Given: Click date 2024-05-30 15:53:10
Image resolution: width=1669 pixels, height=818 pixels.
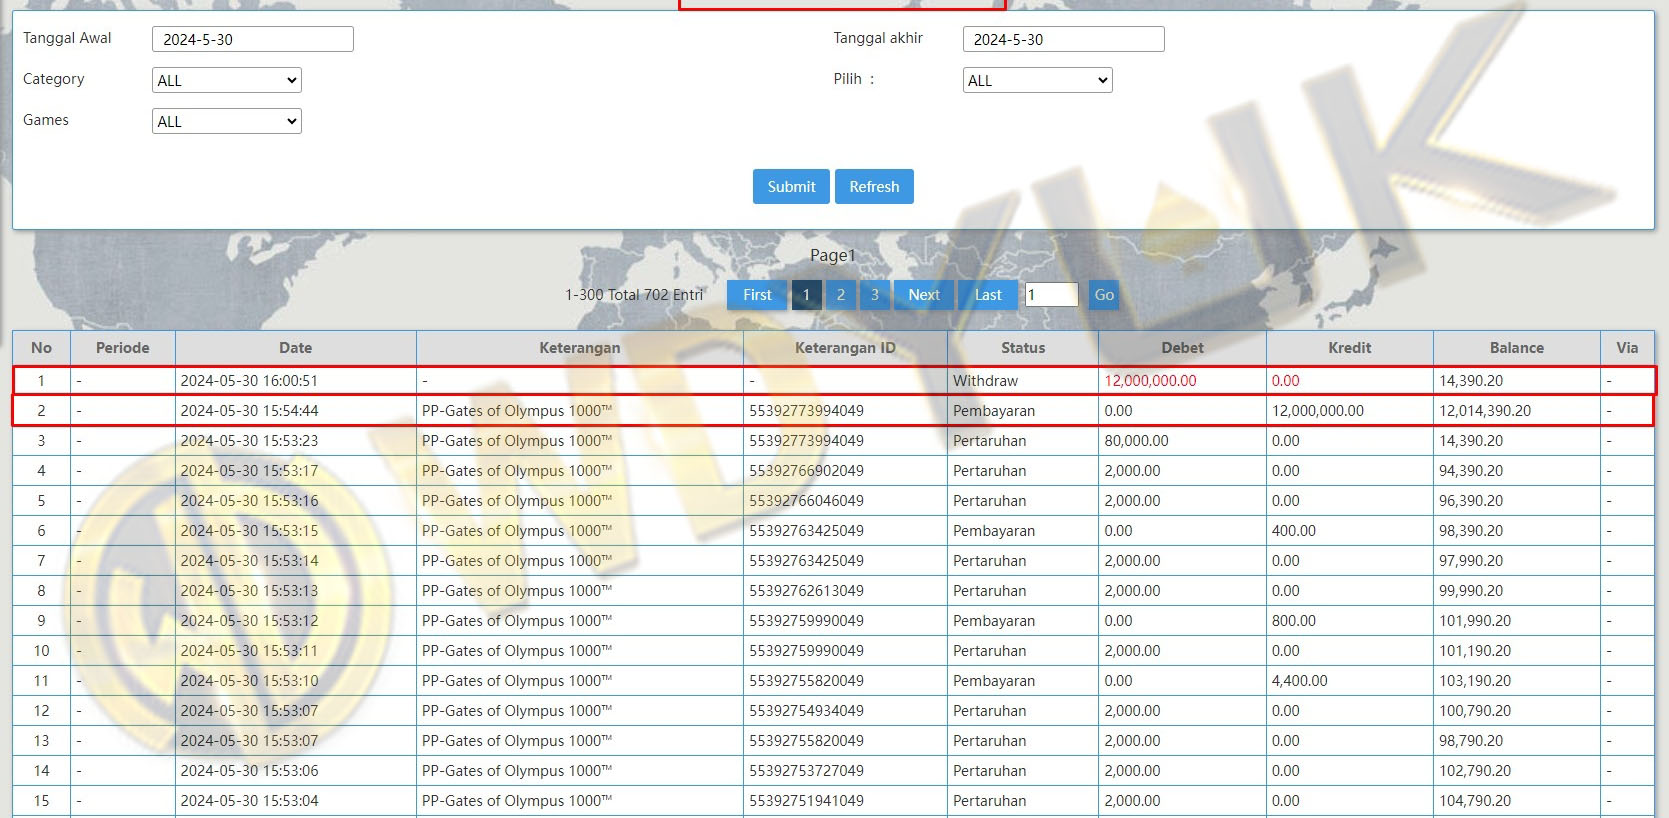Looking at the screenshot, I should tap(249, 681).
